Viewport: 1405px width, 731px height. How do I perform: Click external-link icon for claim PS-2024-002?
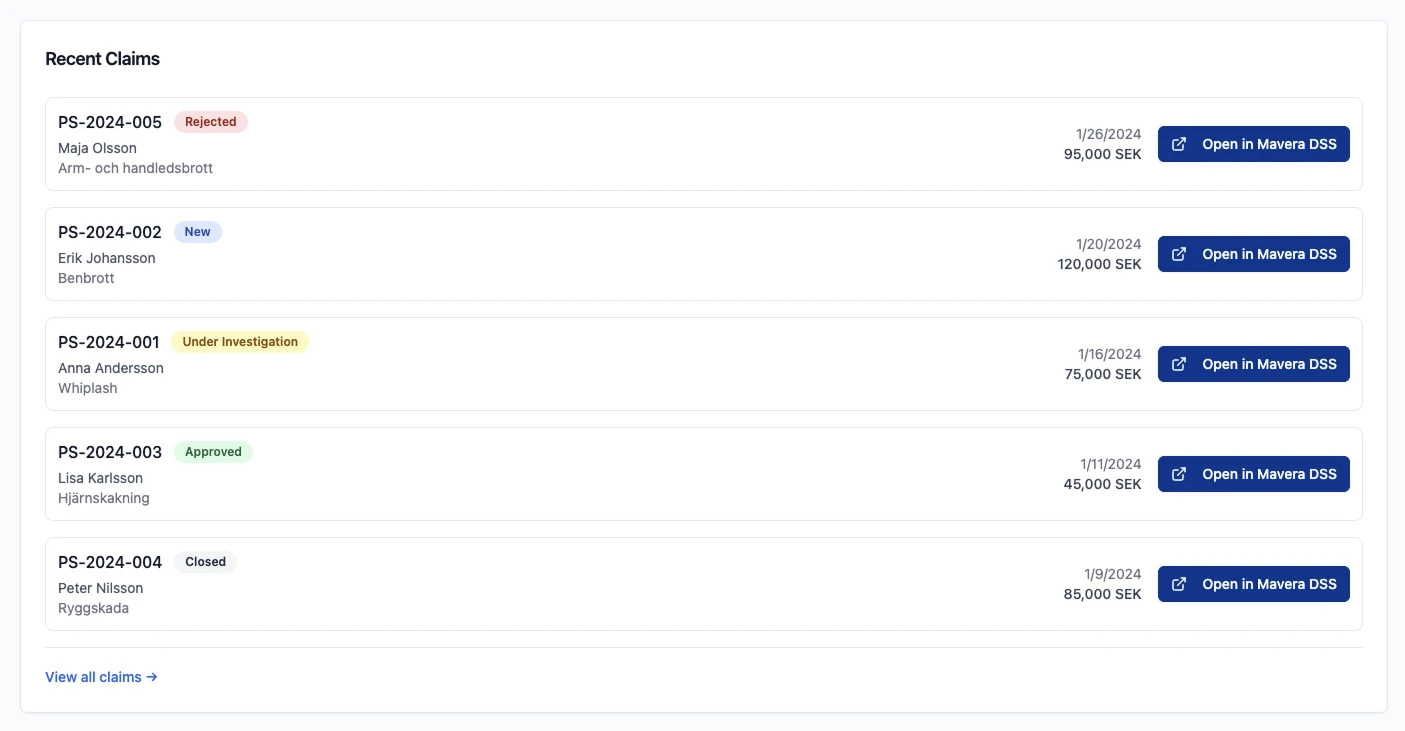pyautogui.click(x=1179, y=254)
